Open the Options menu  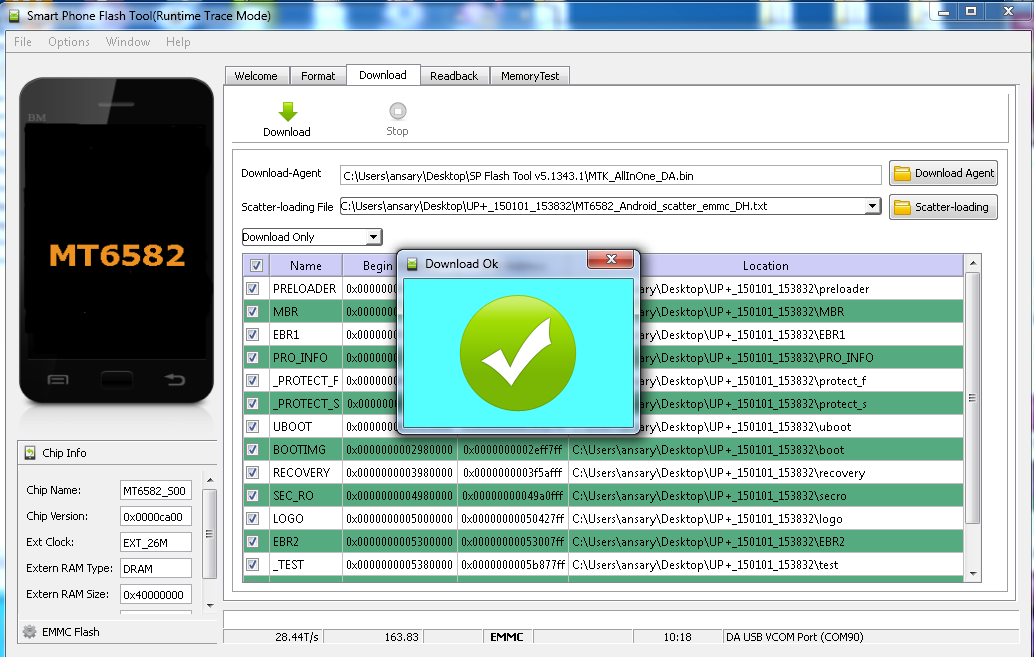tap(69, 42)
